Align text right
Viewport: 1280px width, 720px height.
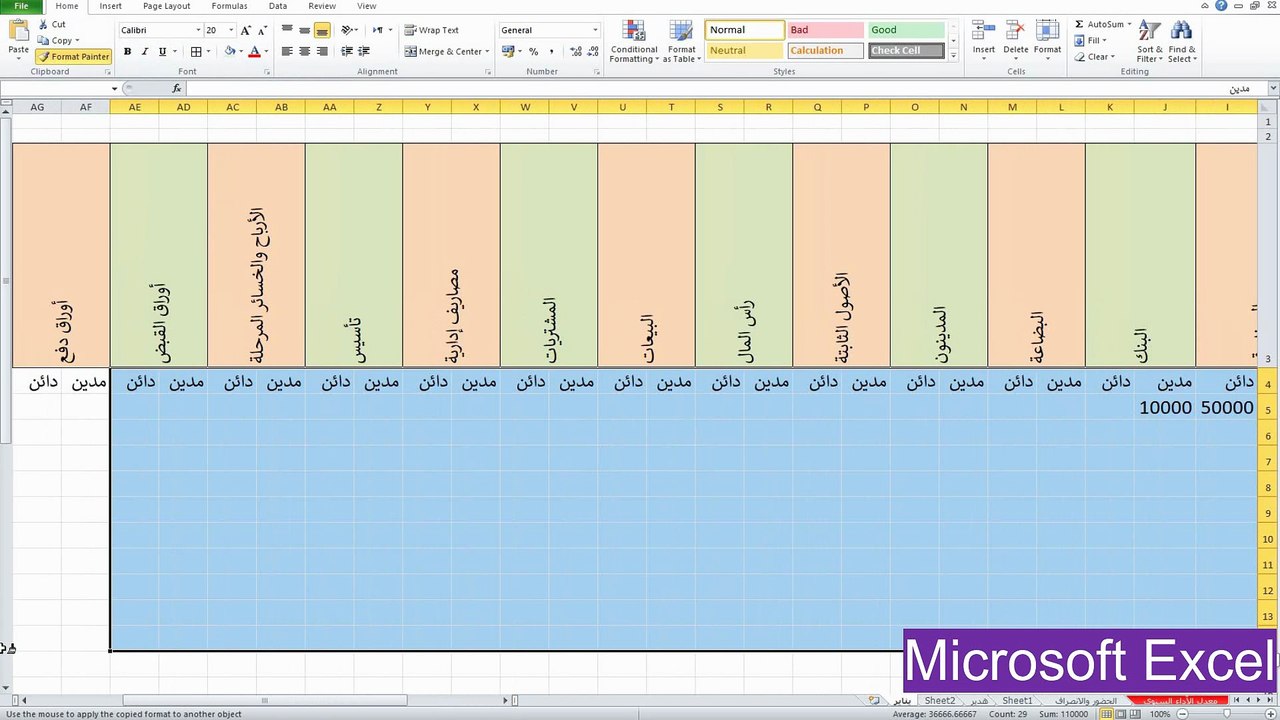click(321, 51)
